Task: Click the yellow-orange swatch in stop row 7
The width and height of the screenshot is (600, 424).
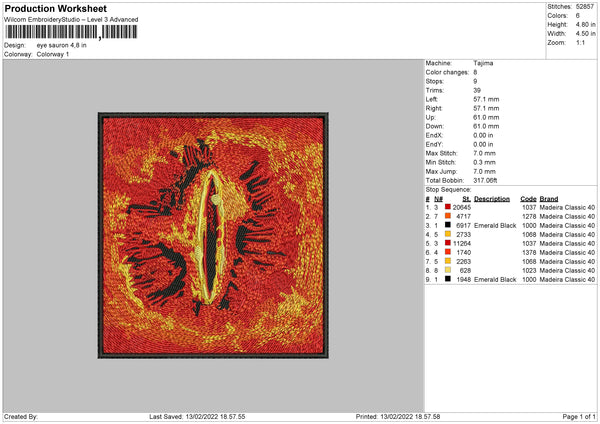Action: point(448,261)
